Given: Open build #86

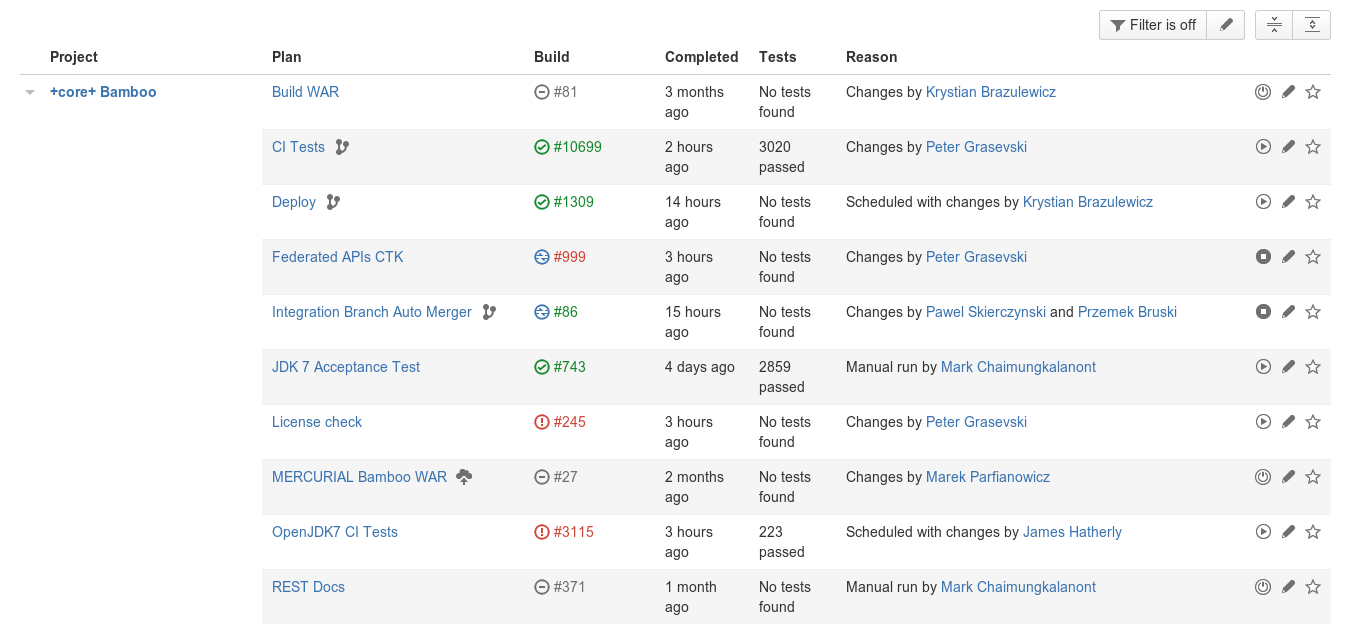Looking at the screenshot, I should pos(565,312).
